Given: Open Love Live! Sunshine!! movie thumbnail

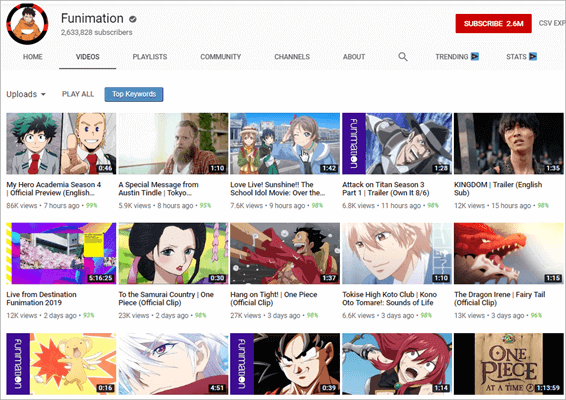Looking at the screenshot, I should 285,144.
